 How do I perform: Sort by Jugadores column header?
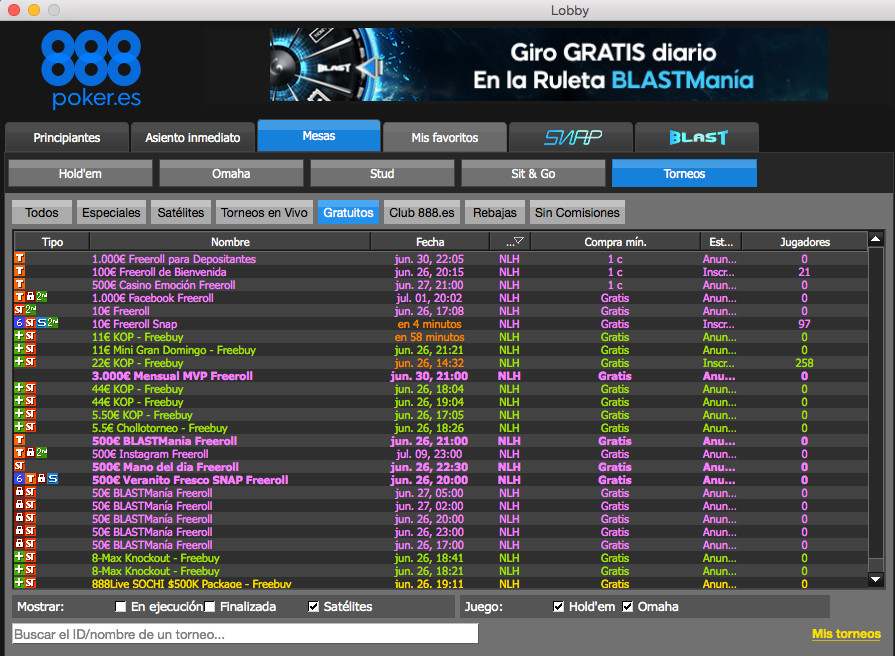click(x=804, y=242)
